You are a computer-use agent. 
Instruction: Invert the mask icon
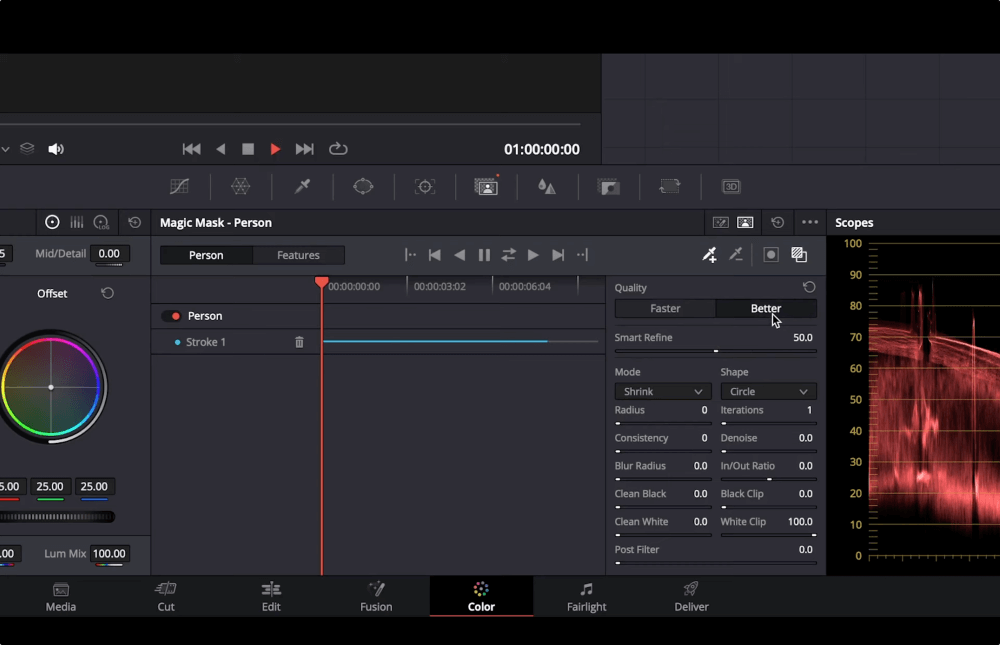point(799,255)
